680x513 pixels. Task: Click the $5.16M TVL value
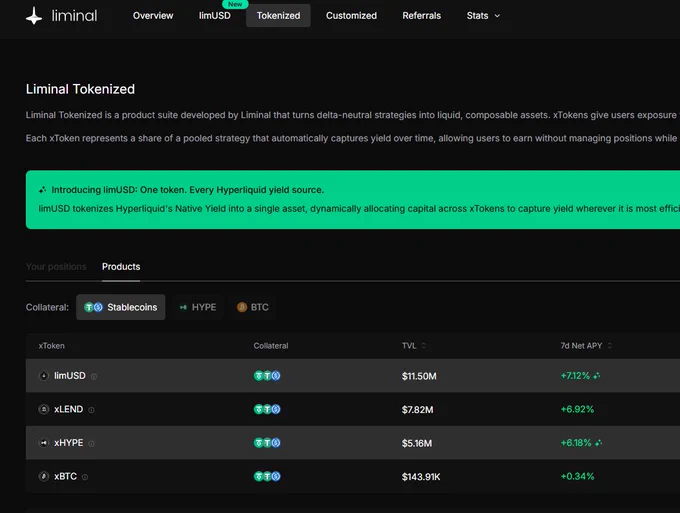(x=417, y=443)
